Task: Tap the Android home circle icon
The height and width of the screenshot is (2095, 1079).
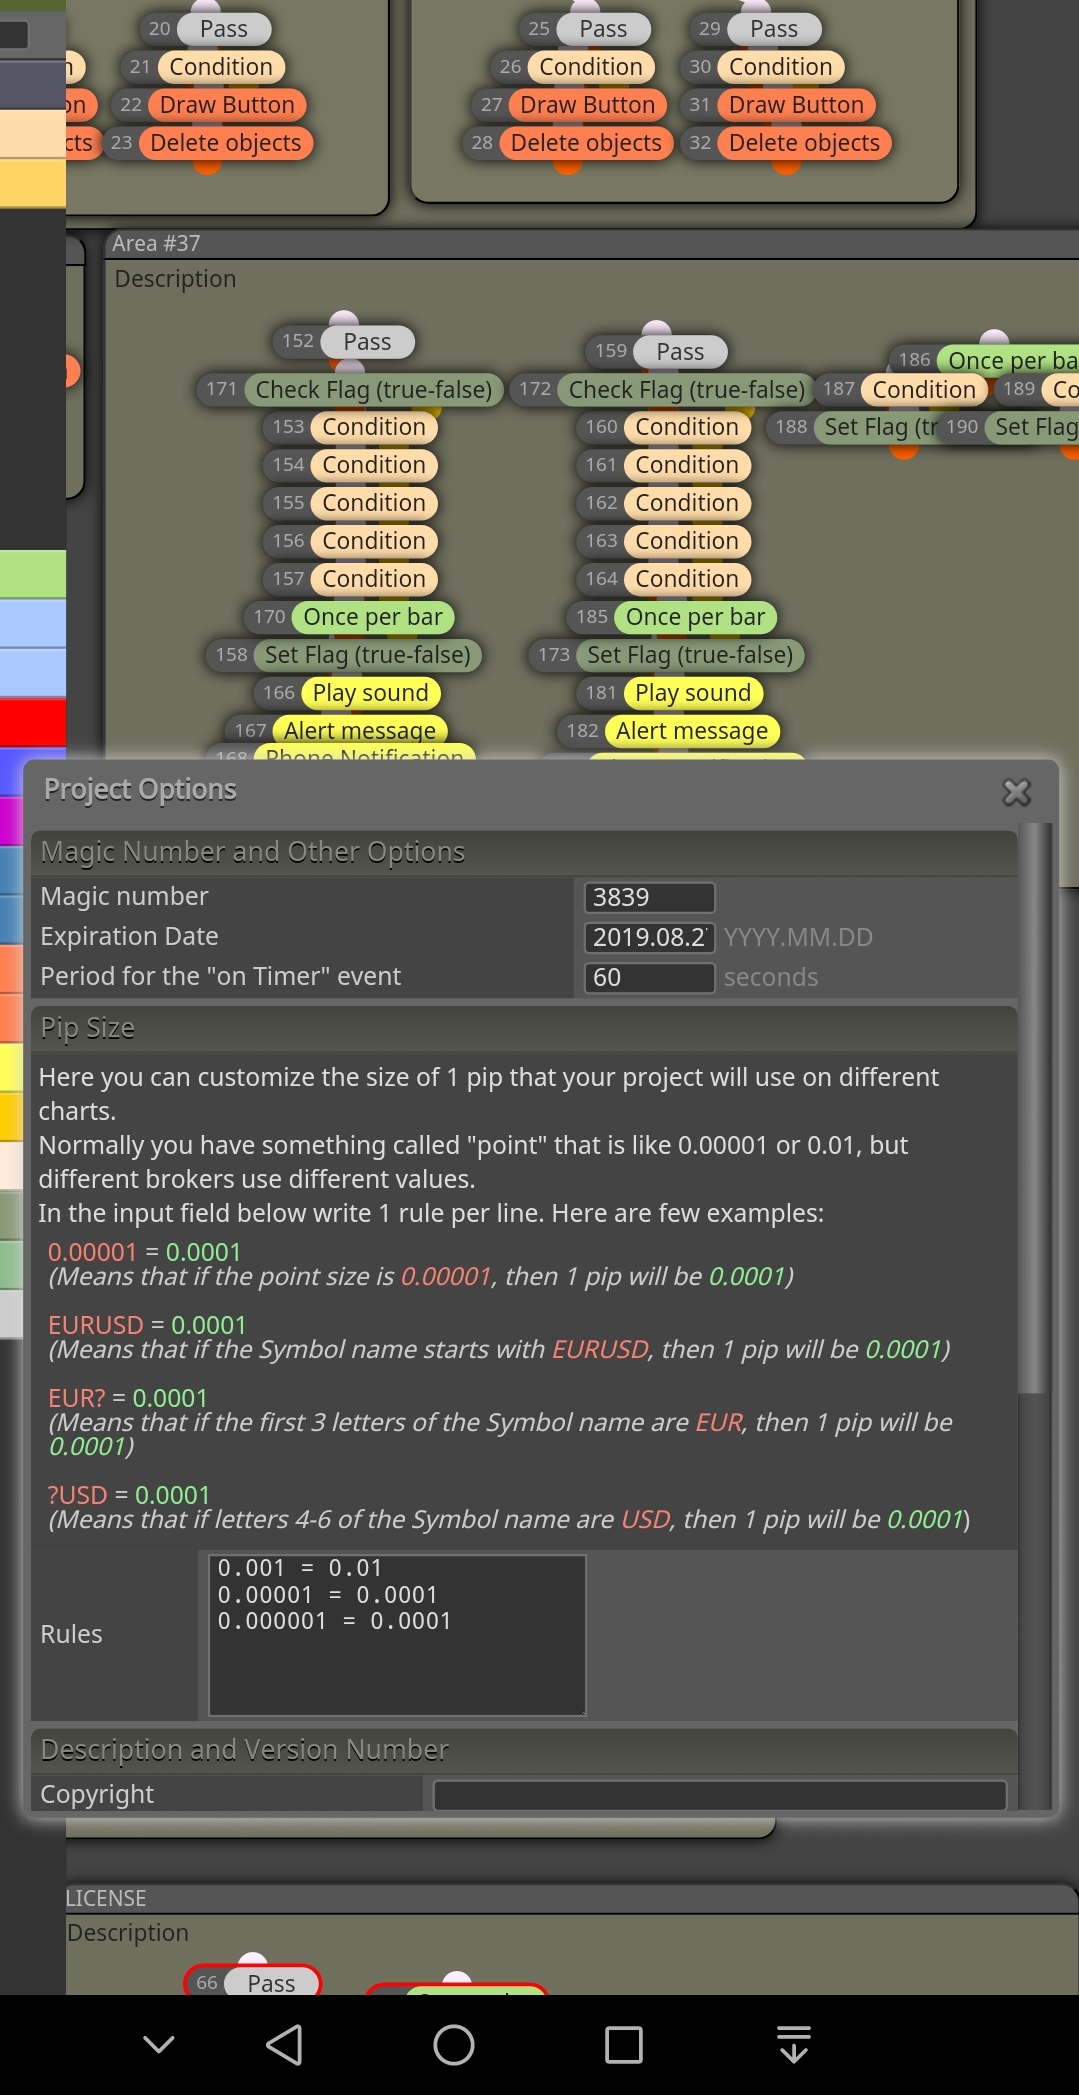Action: click(x=454, y=2045)
